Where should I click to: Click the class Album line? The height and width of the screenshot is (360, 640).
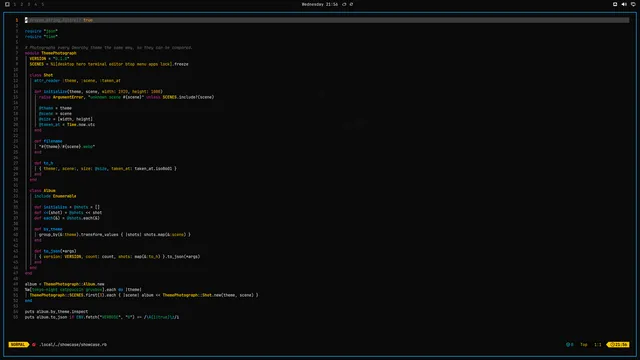tap(42, 191)
